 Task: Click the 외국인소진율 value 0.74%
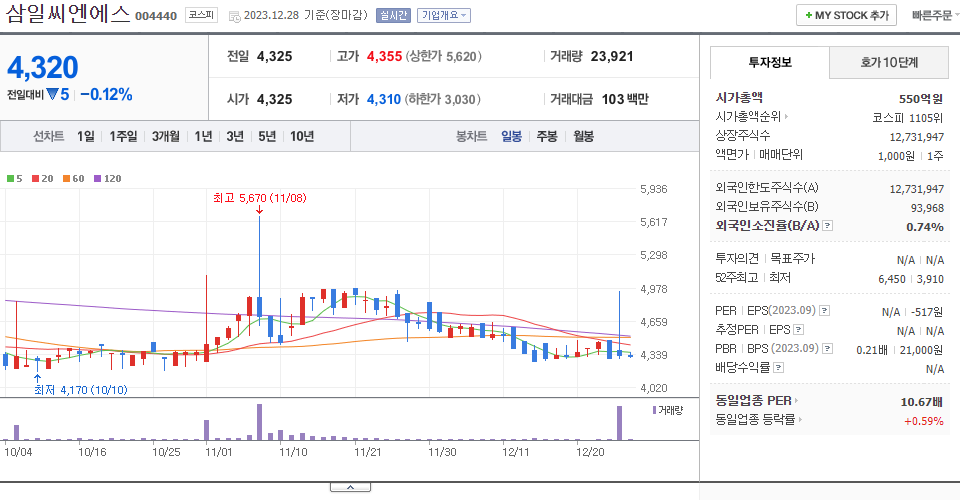tap(924, 227)
